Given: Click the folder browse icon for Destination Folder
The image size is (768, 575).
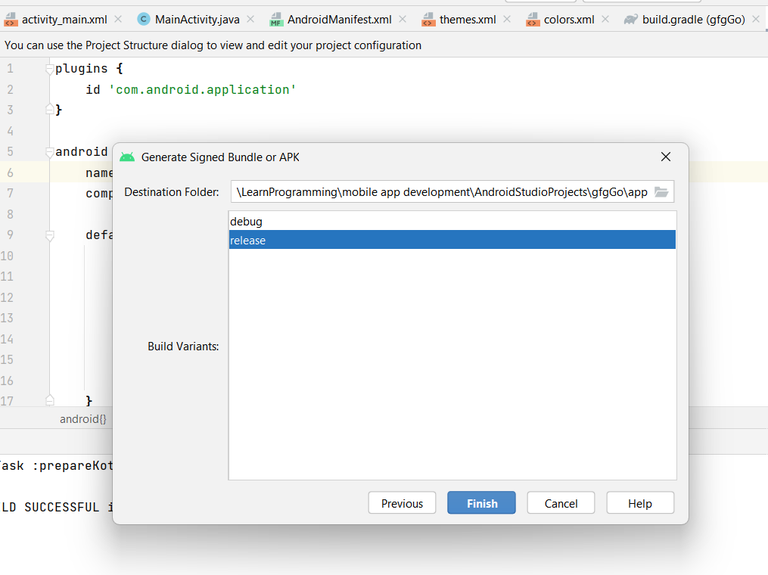Looking at the screenshot, I should point(661,192).
